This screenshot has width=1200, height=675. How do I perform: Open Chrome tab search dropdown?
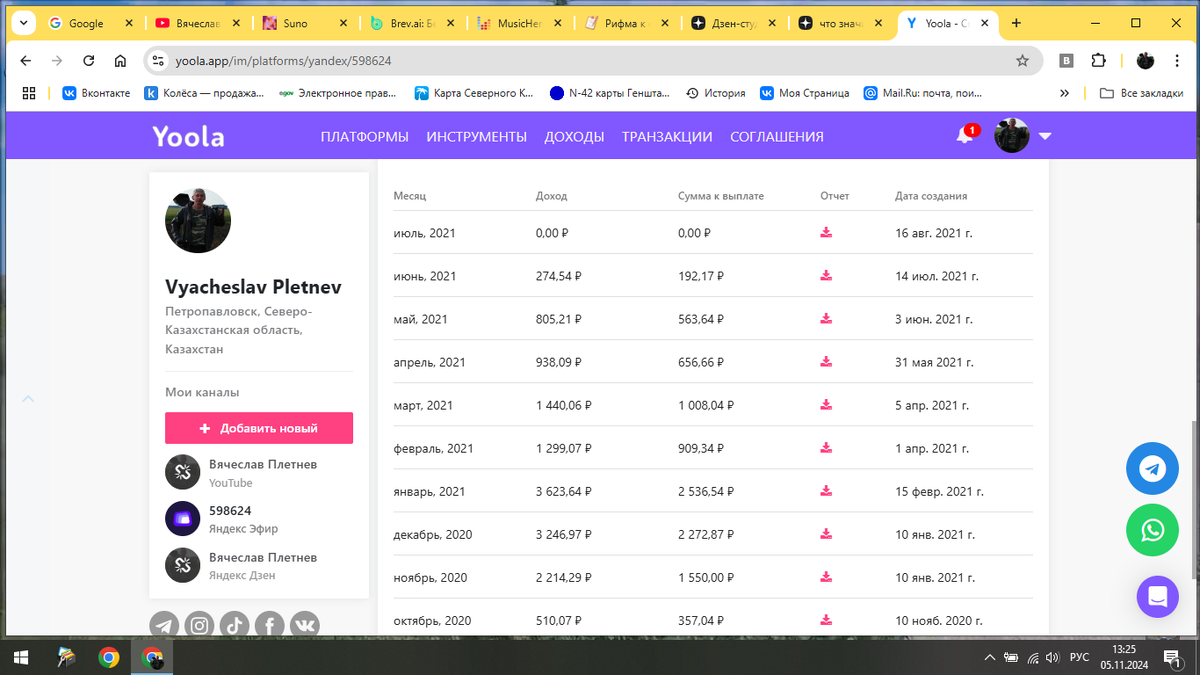point(22,23)
